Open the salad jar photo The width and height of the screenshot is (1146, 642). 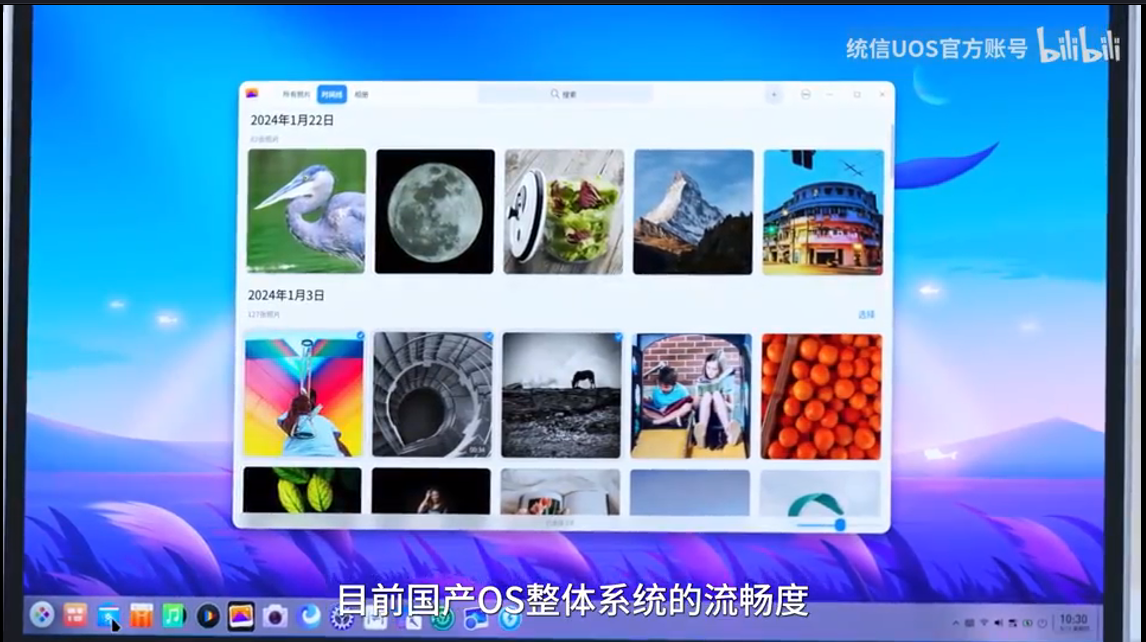coord(563,212)
